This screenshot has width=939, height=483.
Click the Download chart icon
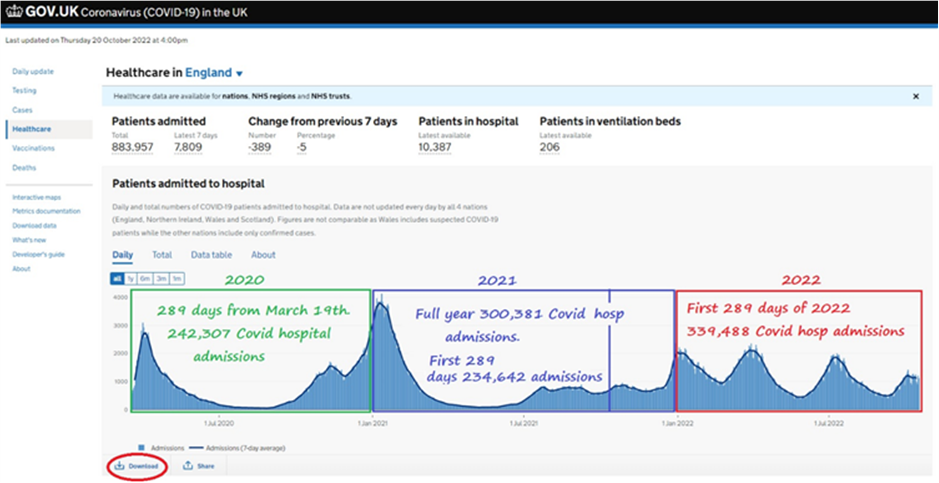[119, 466]
